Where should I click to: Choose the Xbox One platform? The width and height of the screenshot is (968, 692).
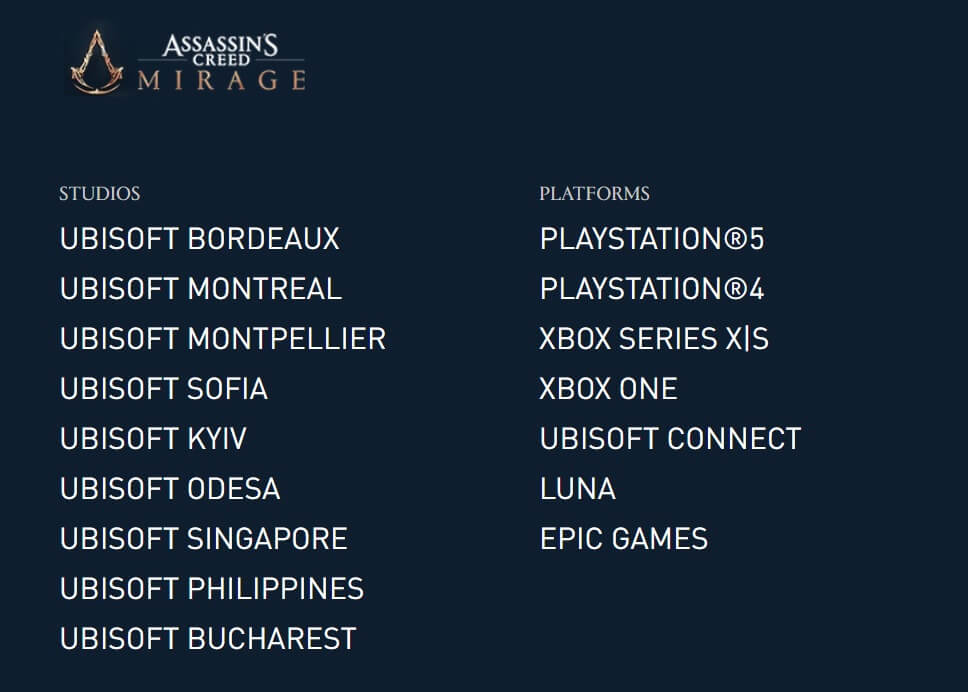pyautogui.click(x=608, y=389)
